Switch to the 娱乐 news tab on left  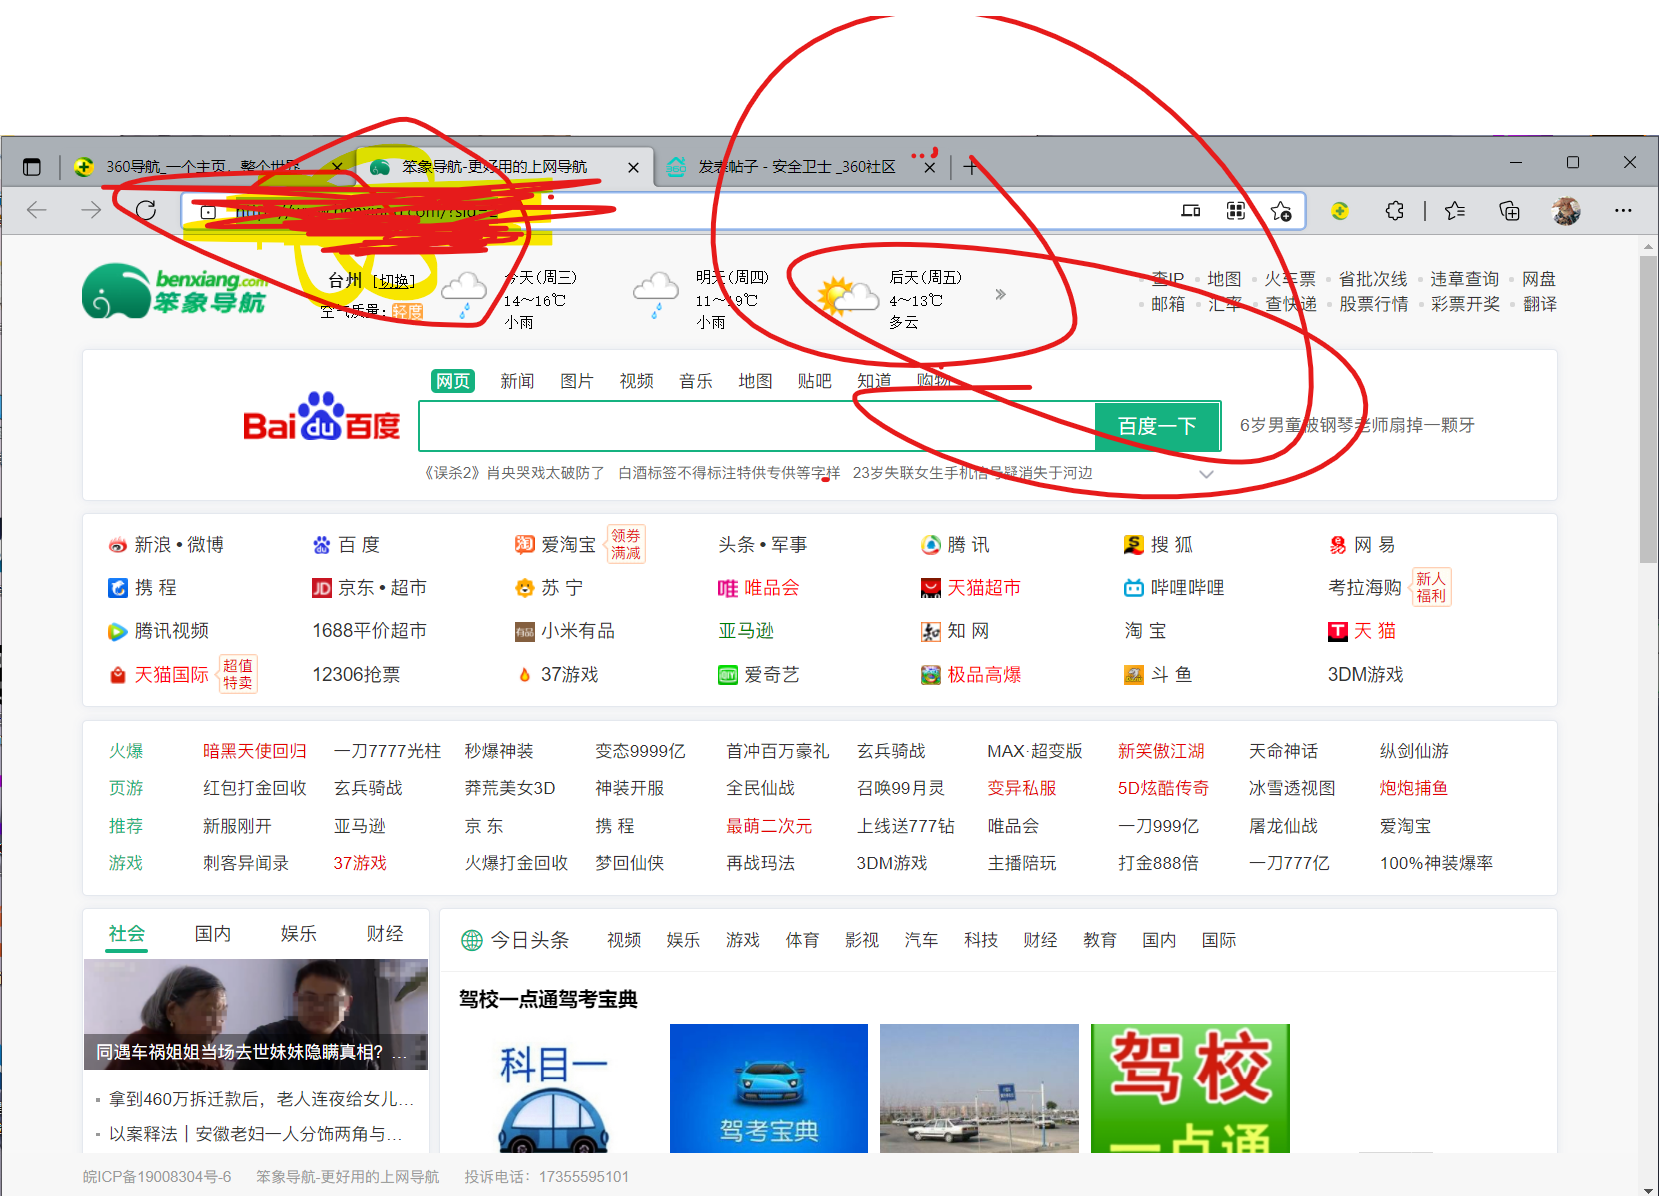[298, 933]
